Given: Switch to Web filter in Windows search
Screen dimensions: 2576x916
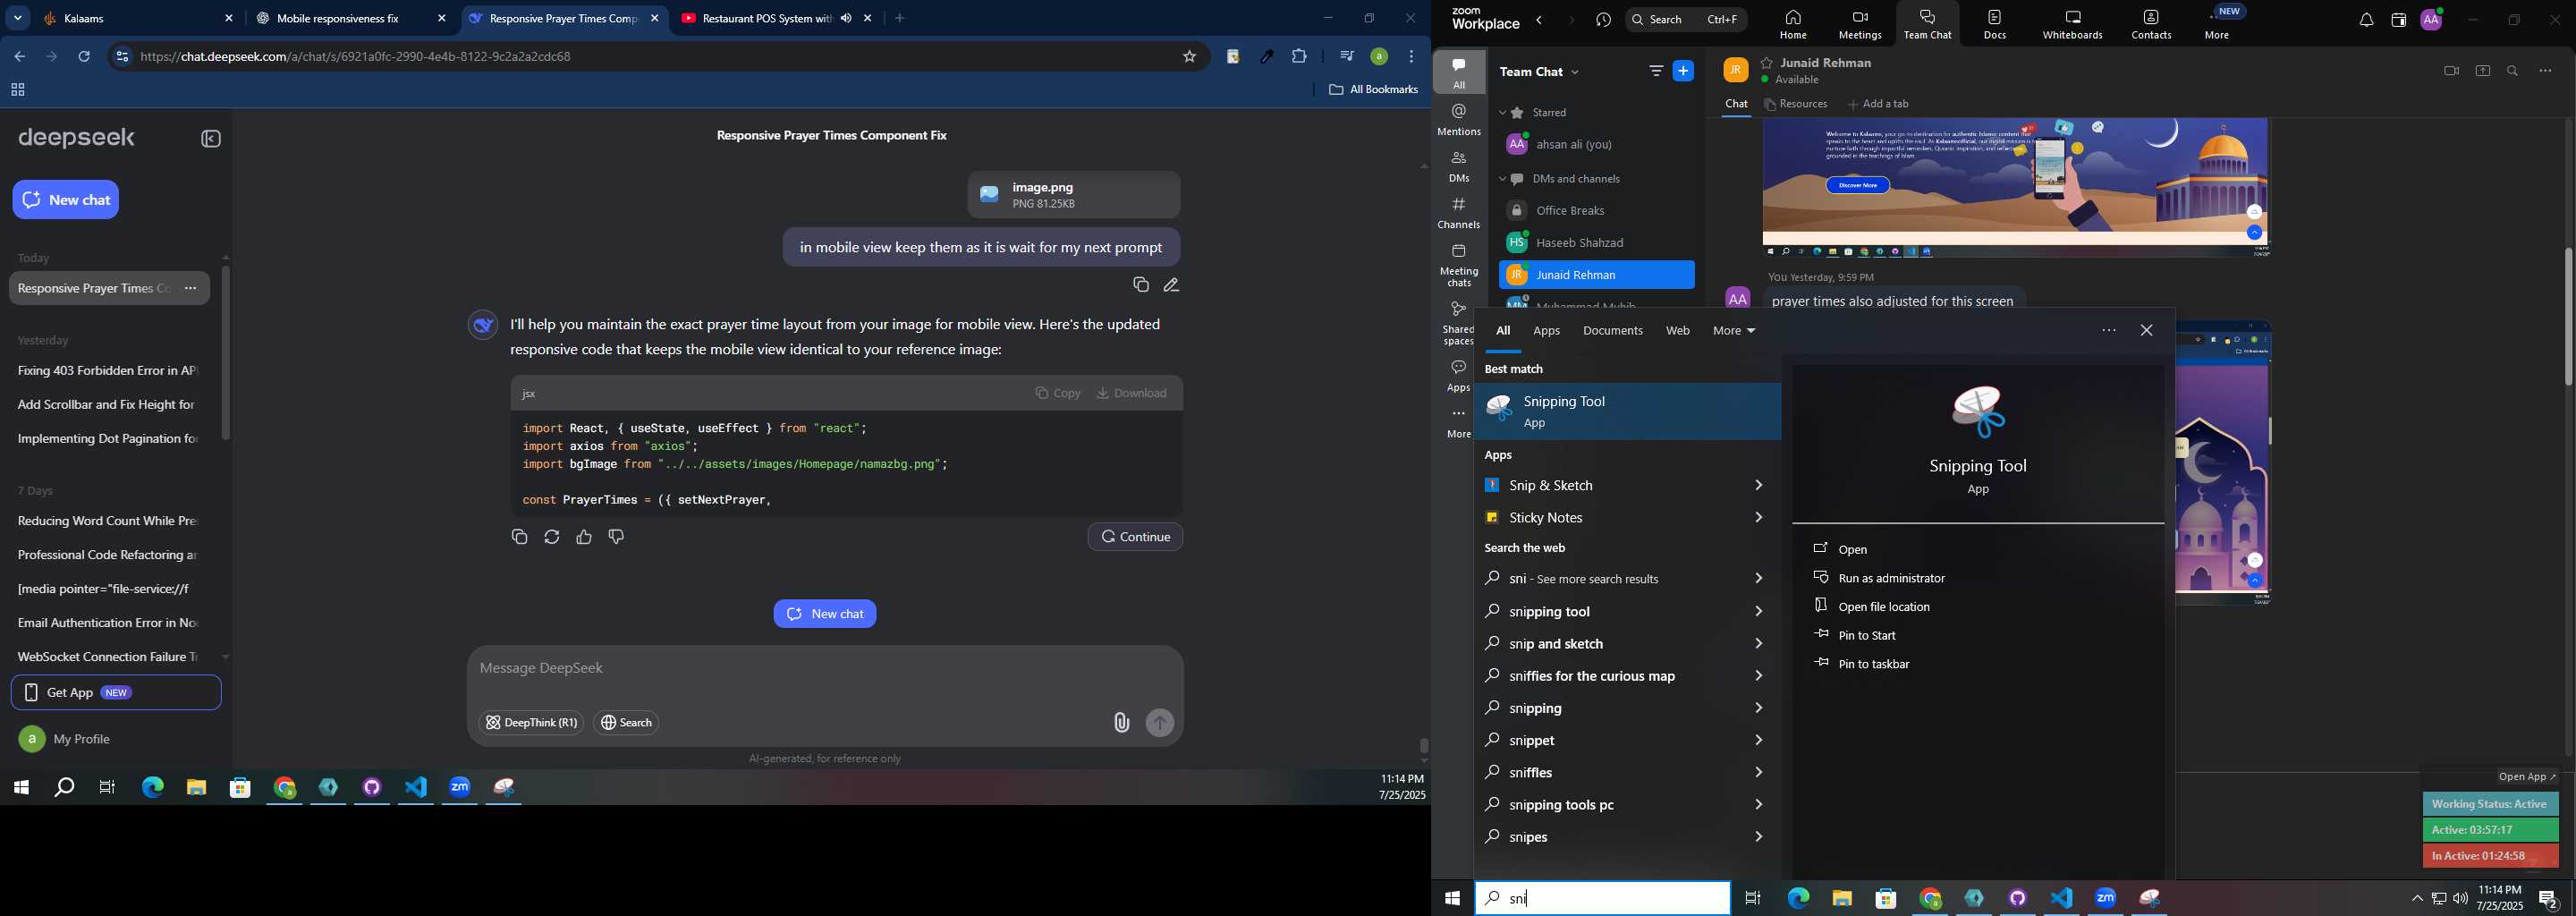Looking at the screenshot, I should pos(1678,332).
